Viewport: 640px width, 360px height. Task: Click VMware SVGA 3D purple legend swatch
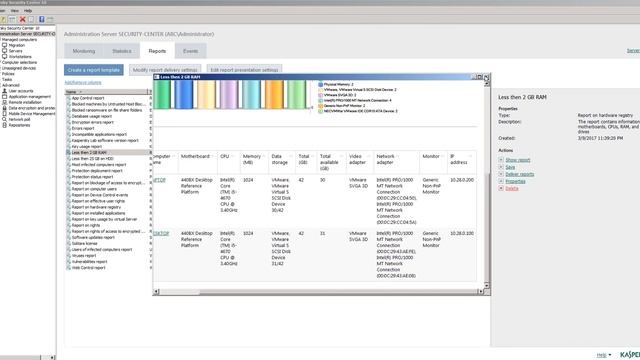(320, 95)
